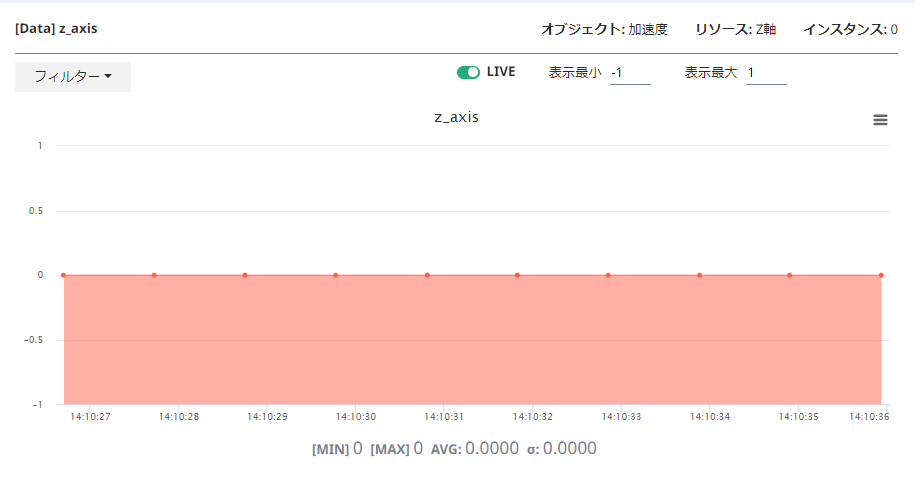Select the last data point on the chart

(881, 275)
